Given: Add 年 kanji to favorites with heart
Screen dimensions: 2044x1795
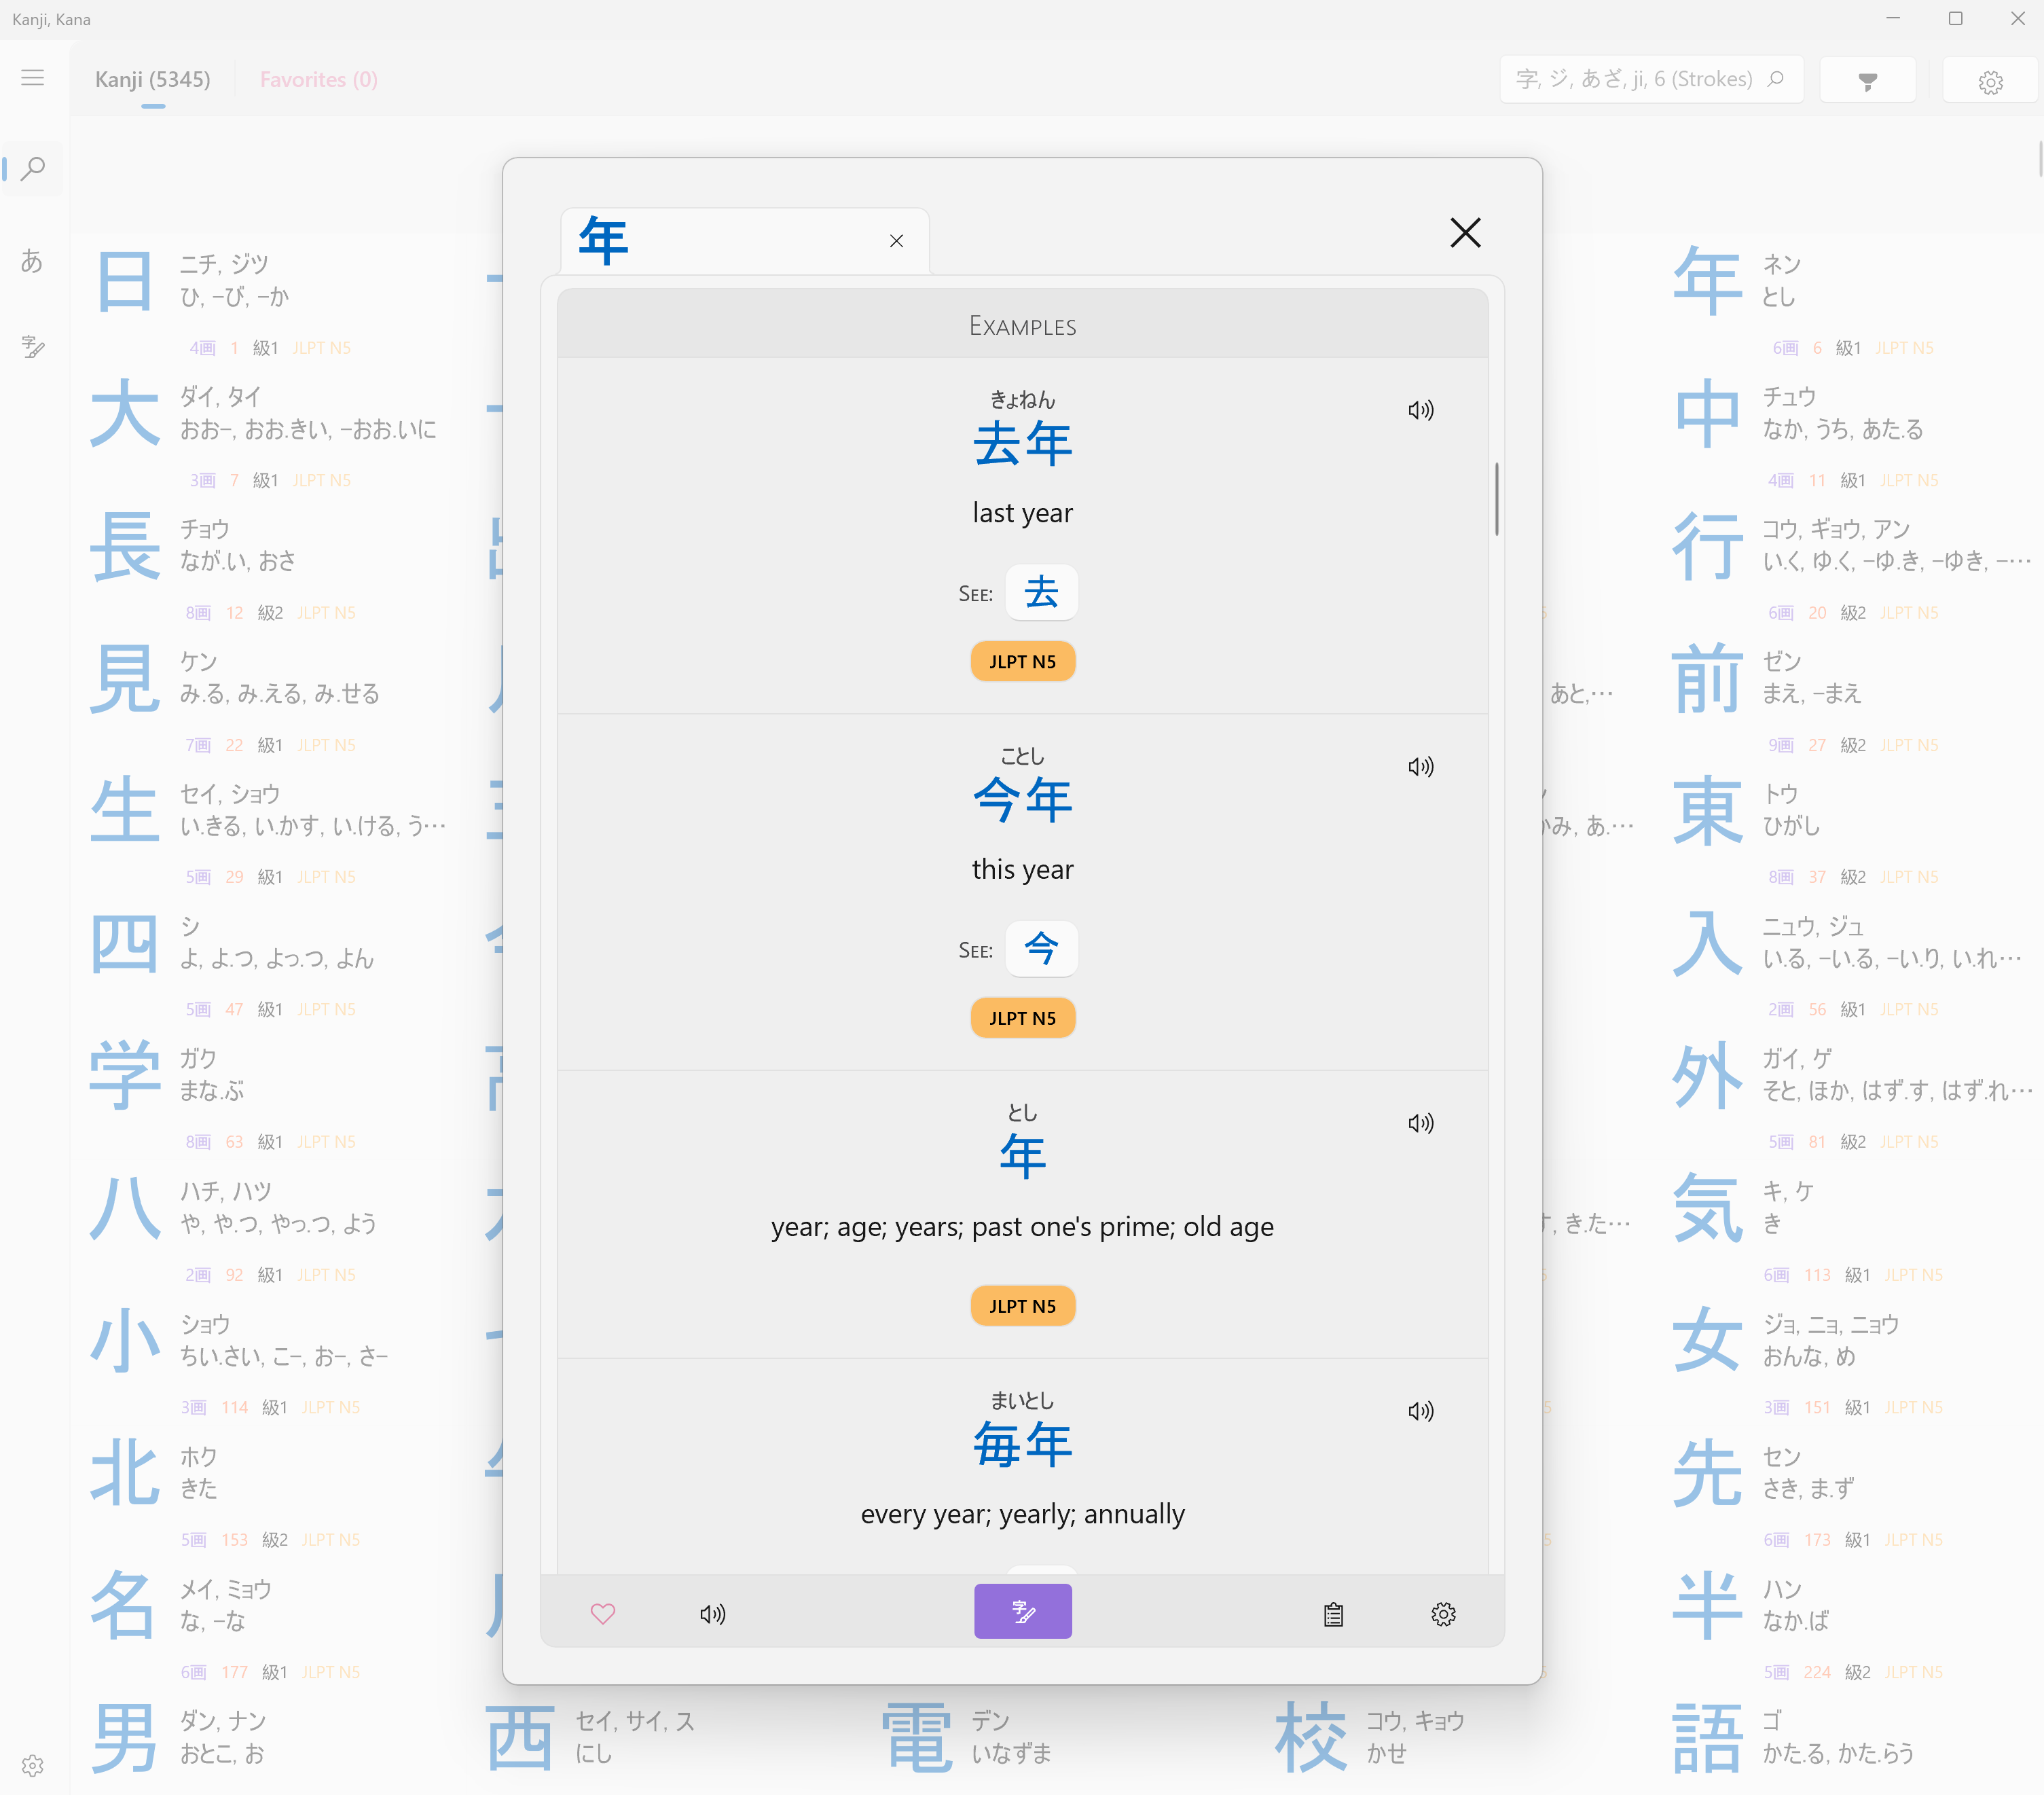Looking at the screenshot, I should coord(603,1613).
